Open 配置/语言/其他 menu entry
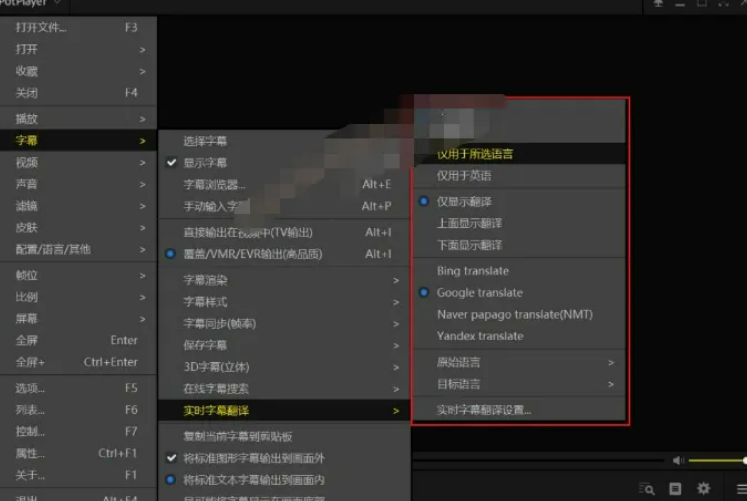The width and height of the screenshot is (747, 501). [x=78, y=250]
